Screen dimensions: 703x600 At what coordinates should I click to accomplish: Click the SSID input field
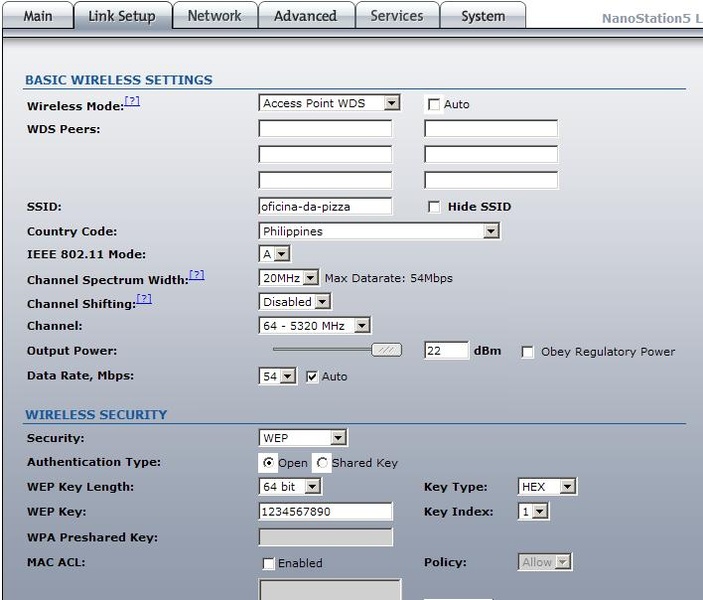325,207
